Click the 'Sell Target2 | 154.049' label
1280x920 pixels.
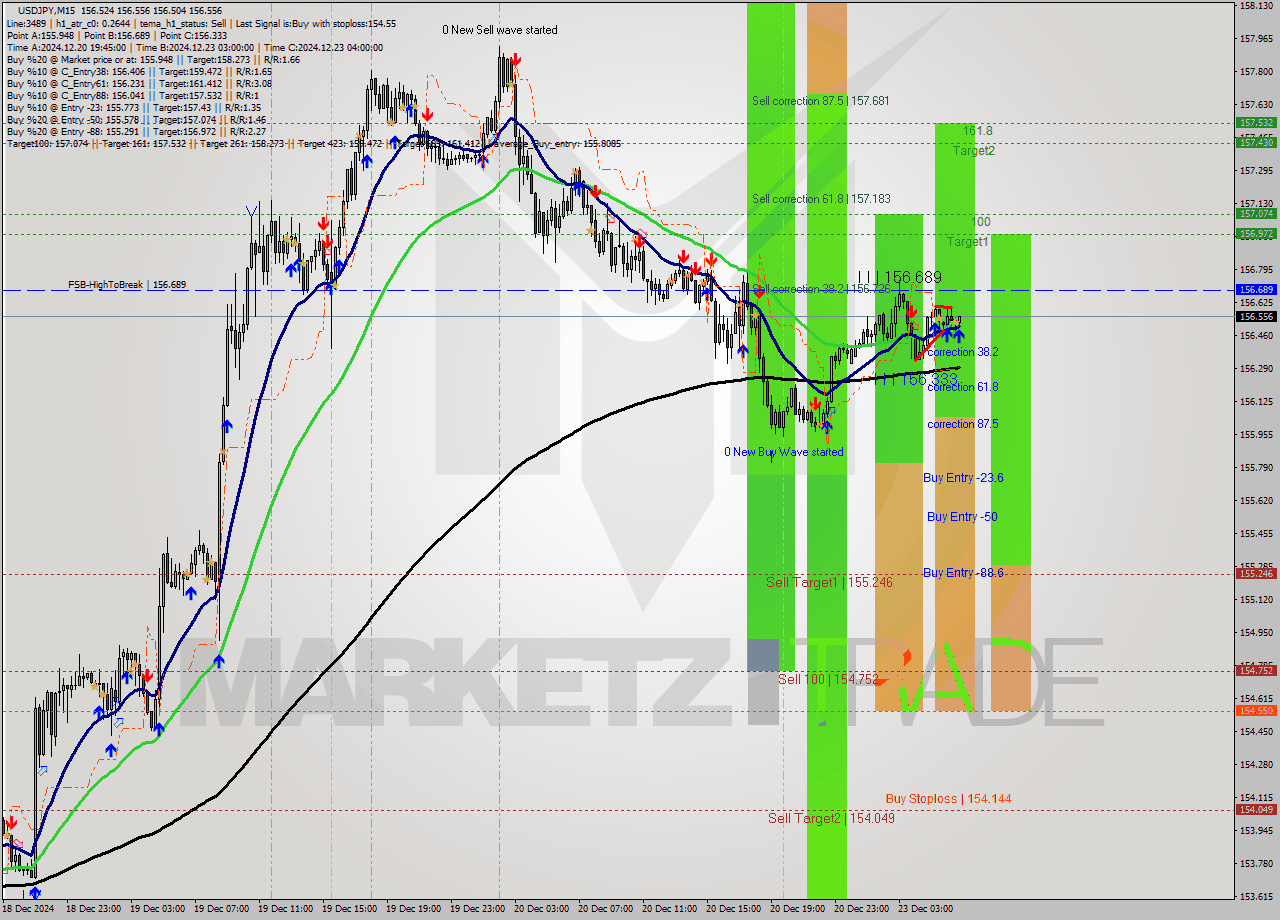831,818
